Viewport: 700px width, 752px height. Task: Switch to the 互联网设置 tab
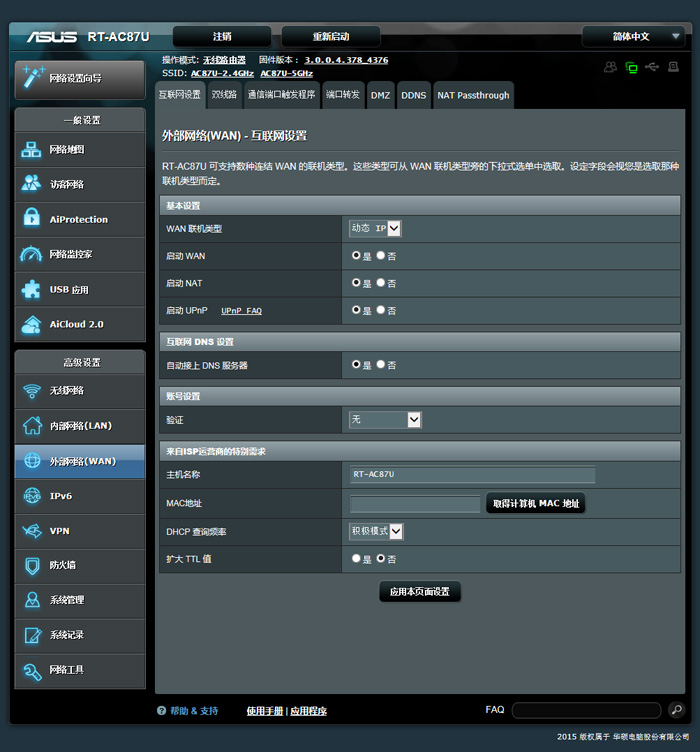coord(180,95)
